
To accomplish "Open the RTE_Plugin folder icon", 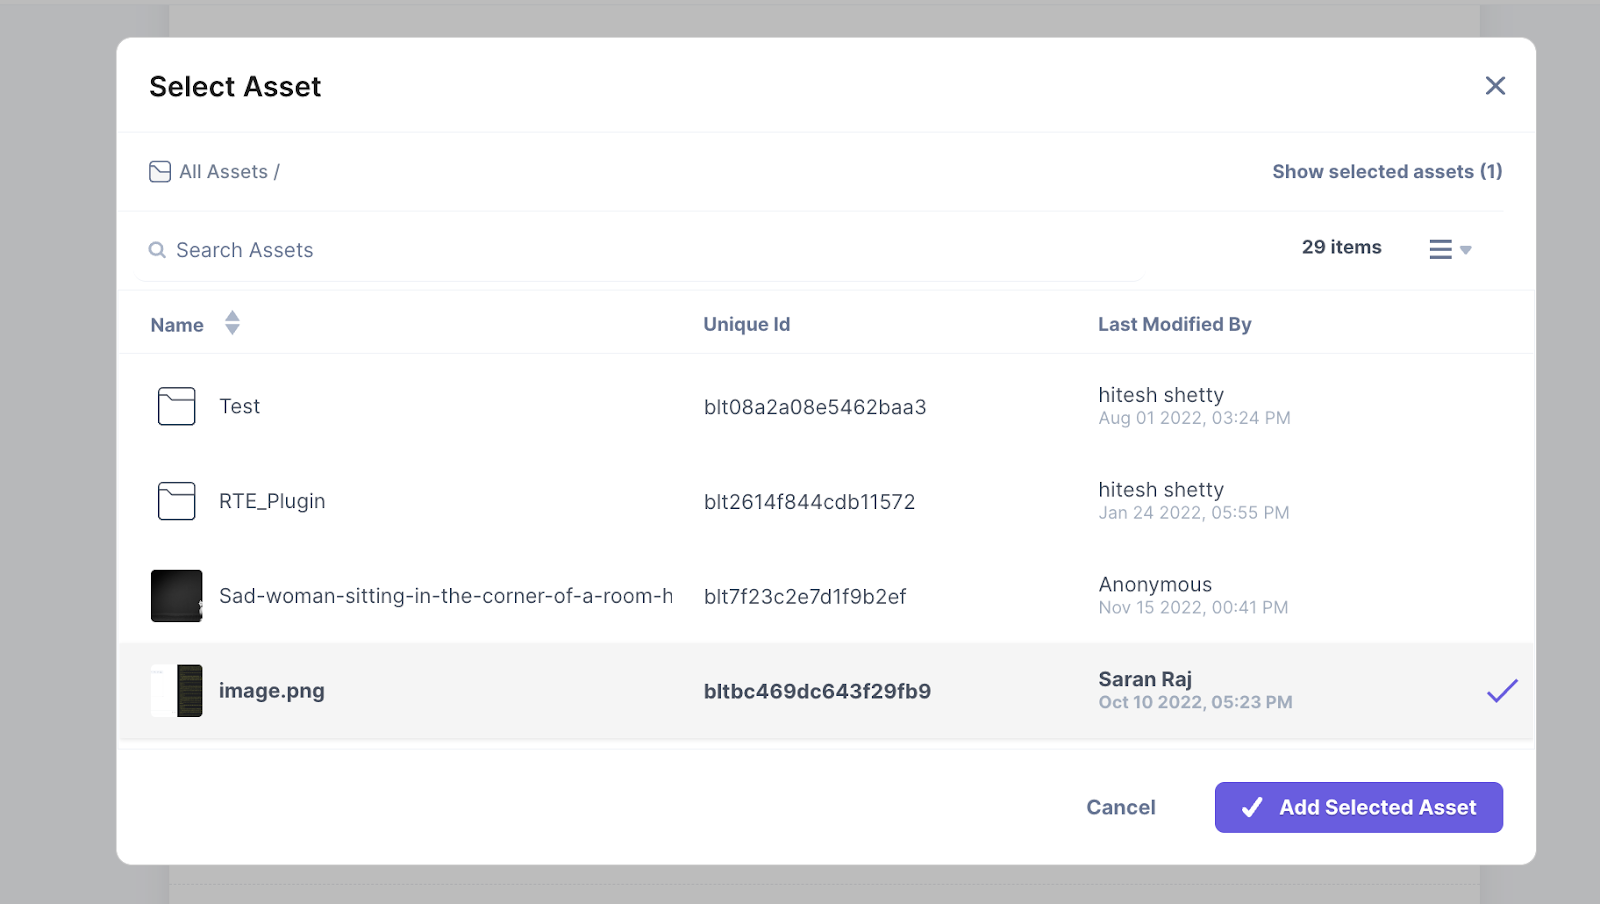I will (177, 501).
